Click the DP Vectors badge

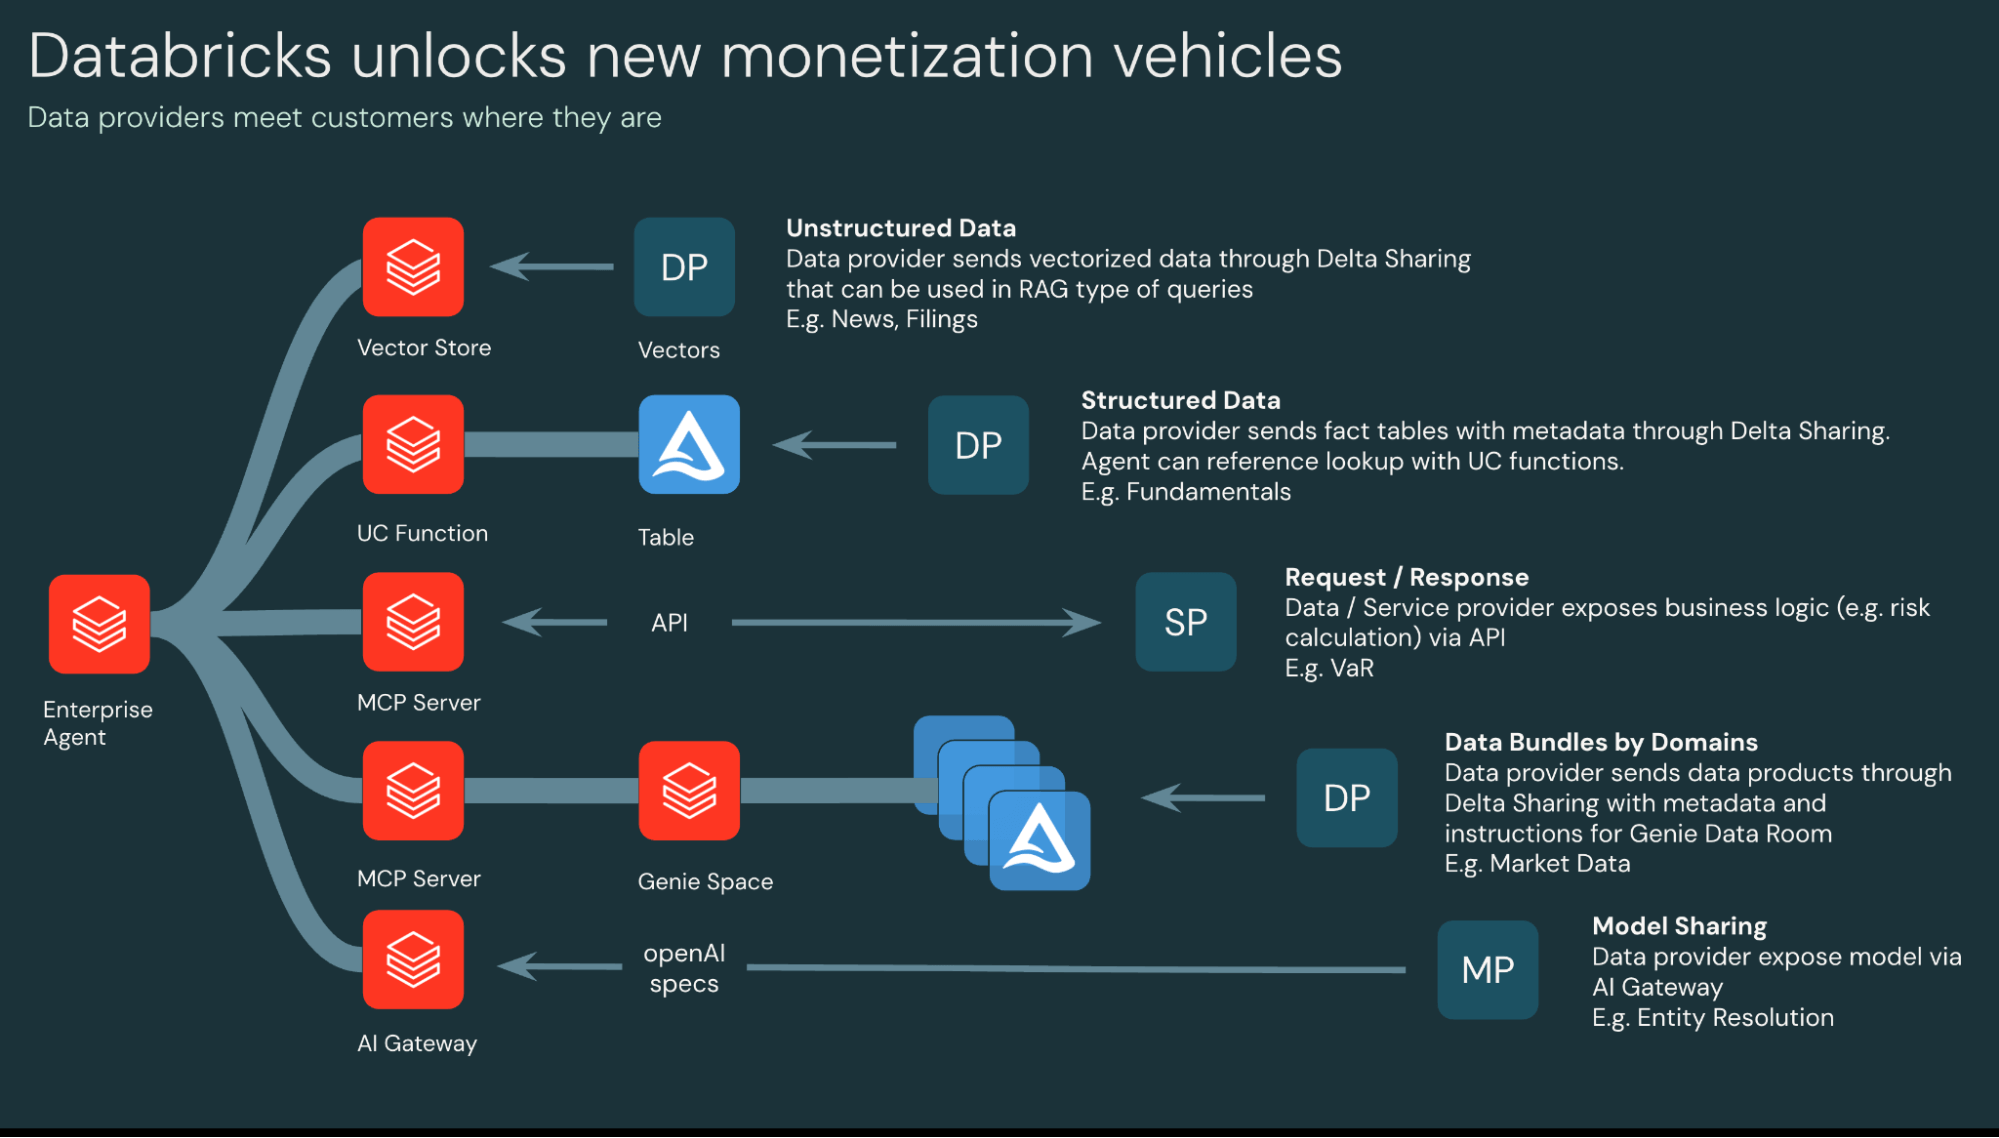point(683,267)
